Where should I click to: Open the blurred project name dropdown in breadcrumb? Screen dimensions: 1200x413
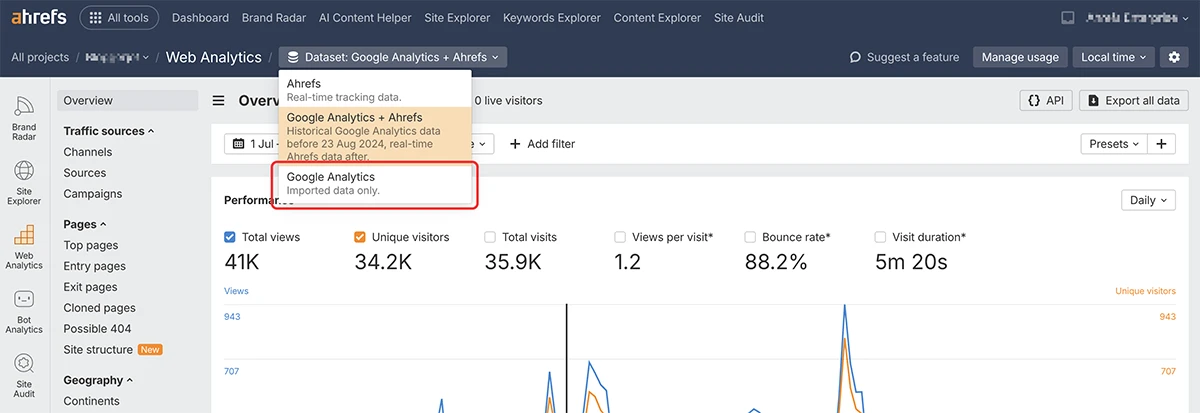(117, 57)
